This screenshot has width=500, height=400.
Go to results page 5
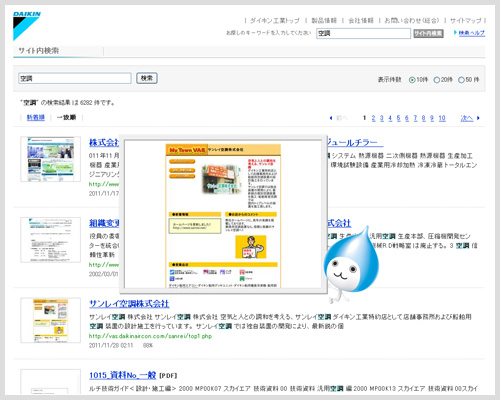tap(398, 118)
